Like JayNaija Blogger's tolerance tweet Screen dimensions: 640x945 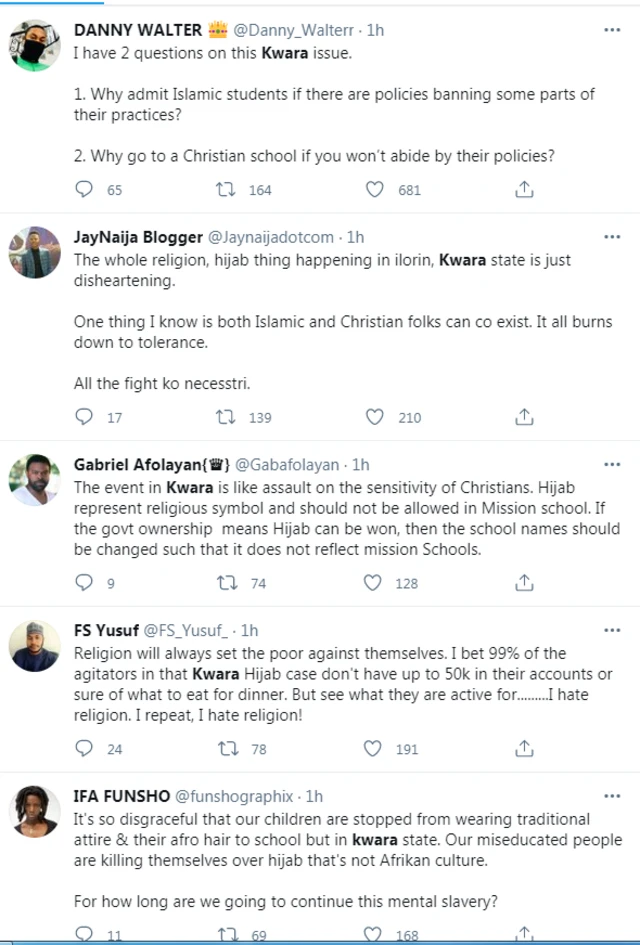[373, 417]
